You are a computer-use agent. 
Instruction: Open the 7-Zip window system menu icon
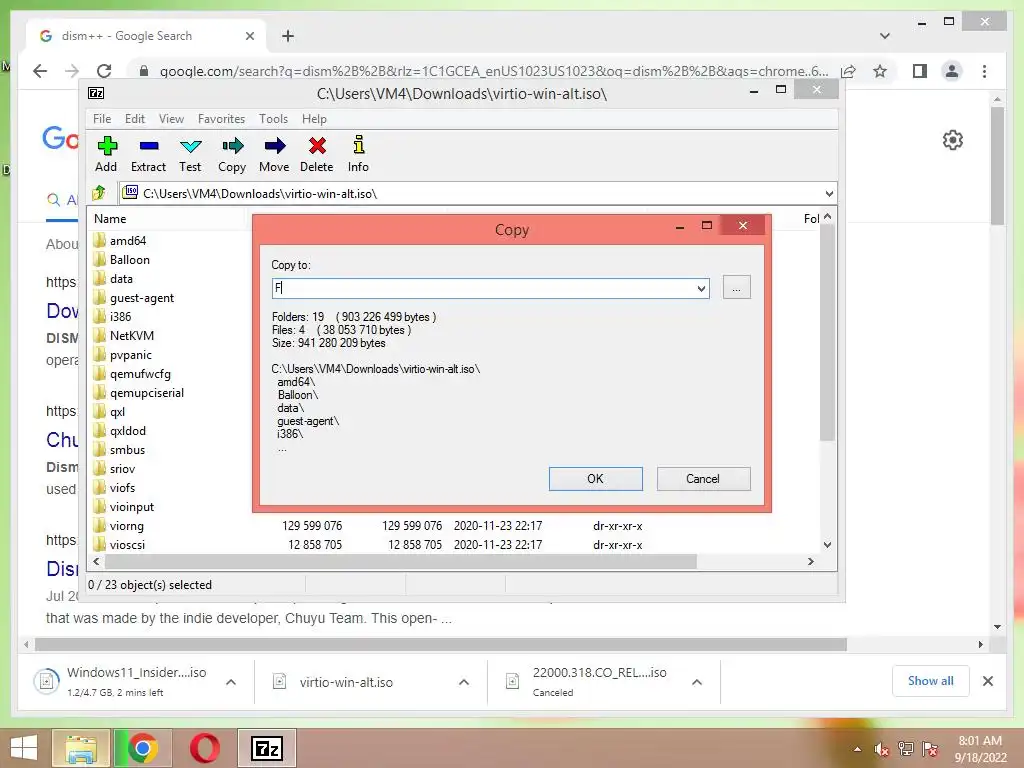pos(96,93)
